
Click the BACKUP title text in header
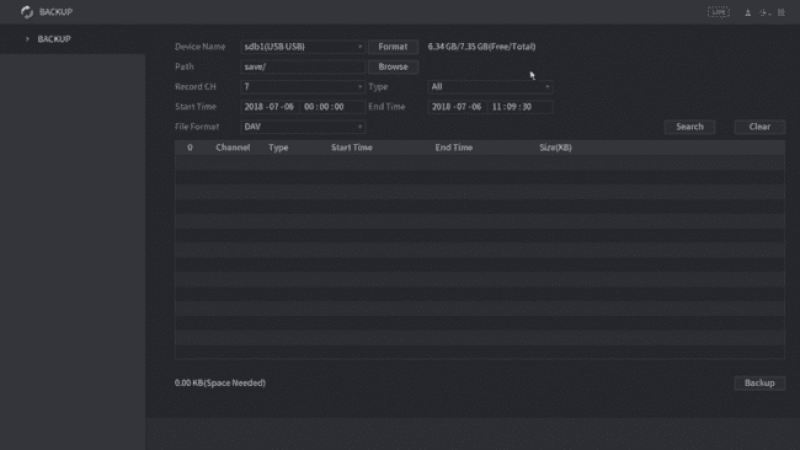coord(56,12)
